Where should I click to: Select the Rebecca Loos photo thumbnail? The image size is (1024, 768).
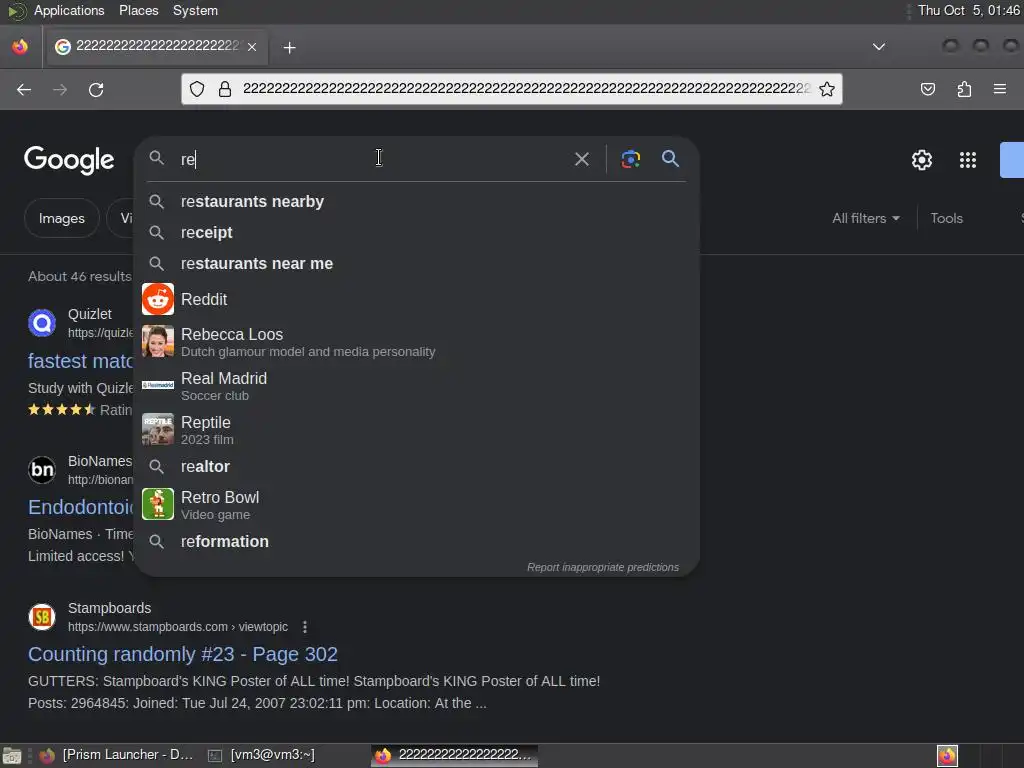pyautogui.click(x=158, y=342)
